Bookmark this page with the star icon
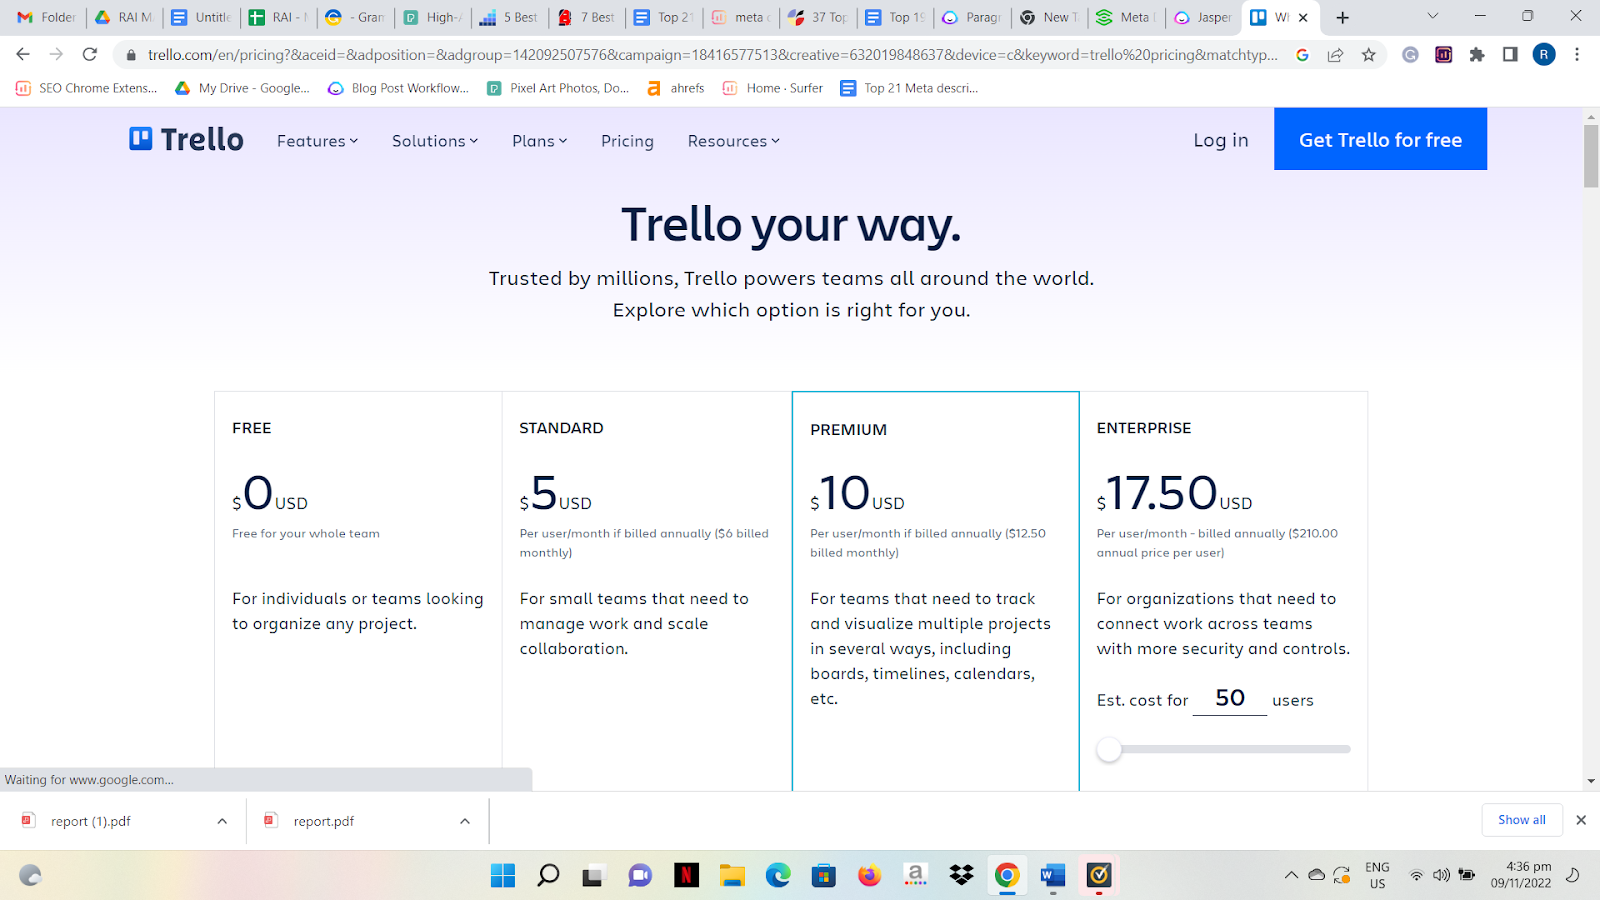 1368,55
